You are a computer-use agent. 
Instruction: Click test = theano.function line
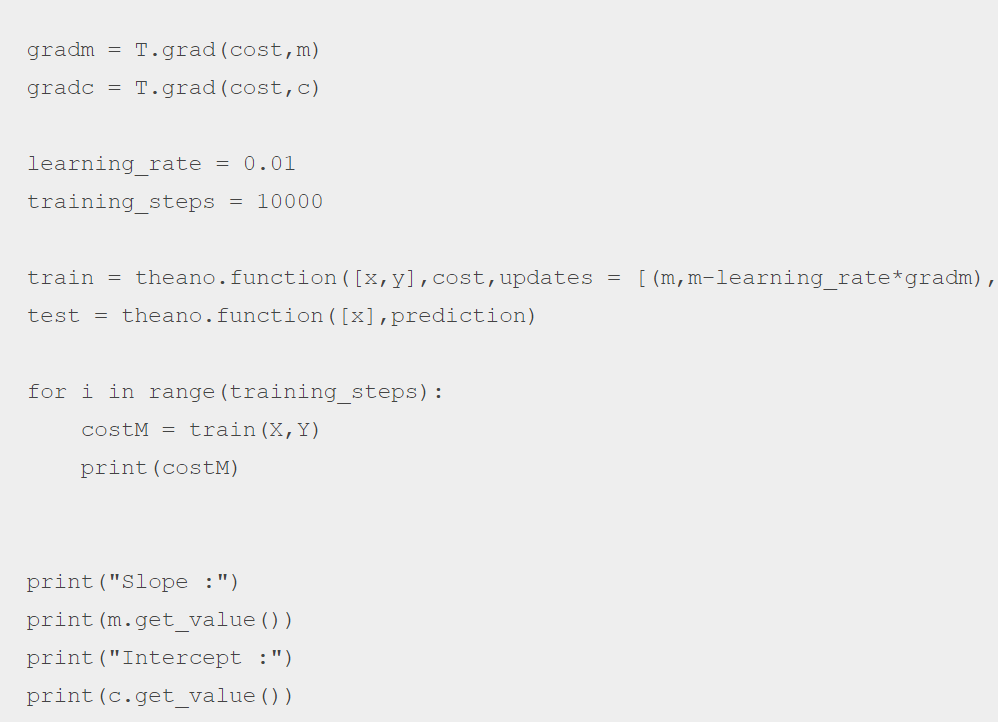(281, 316)
